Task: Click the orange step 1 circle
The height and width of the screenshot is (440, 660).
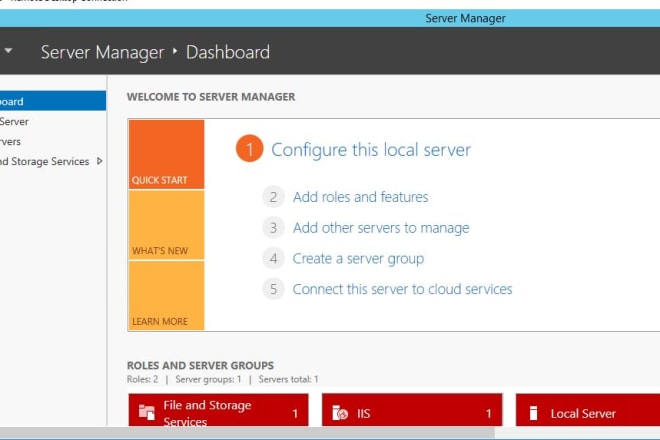Action: [249, 149]
